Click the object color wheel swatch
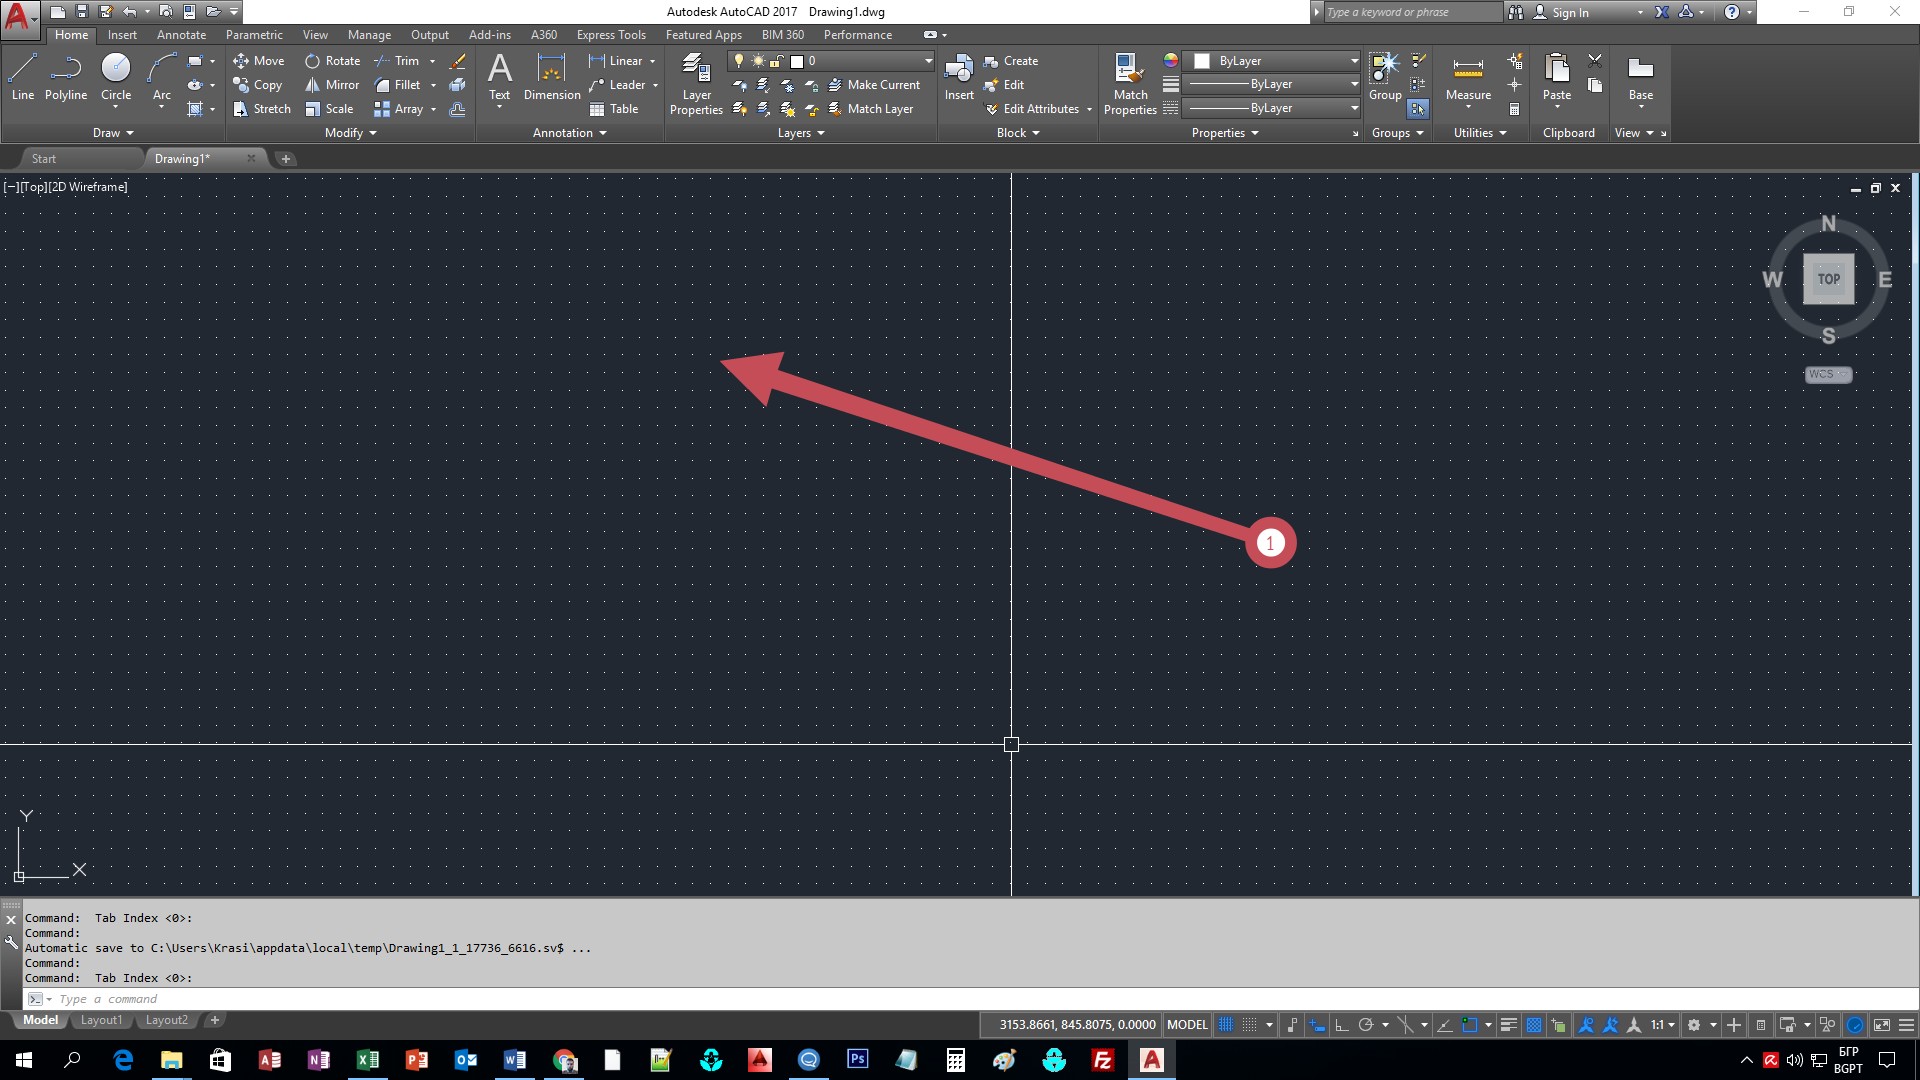Screen dimensions: 1920x1080 click(1170, 60)
